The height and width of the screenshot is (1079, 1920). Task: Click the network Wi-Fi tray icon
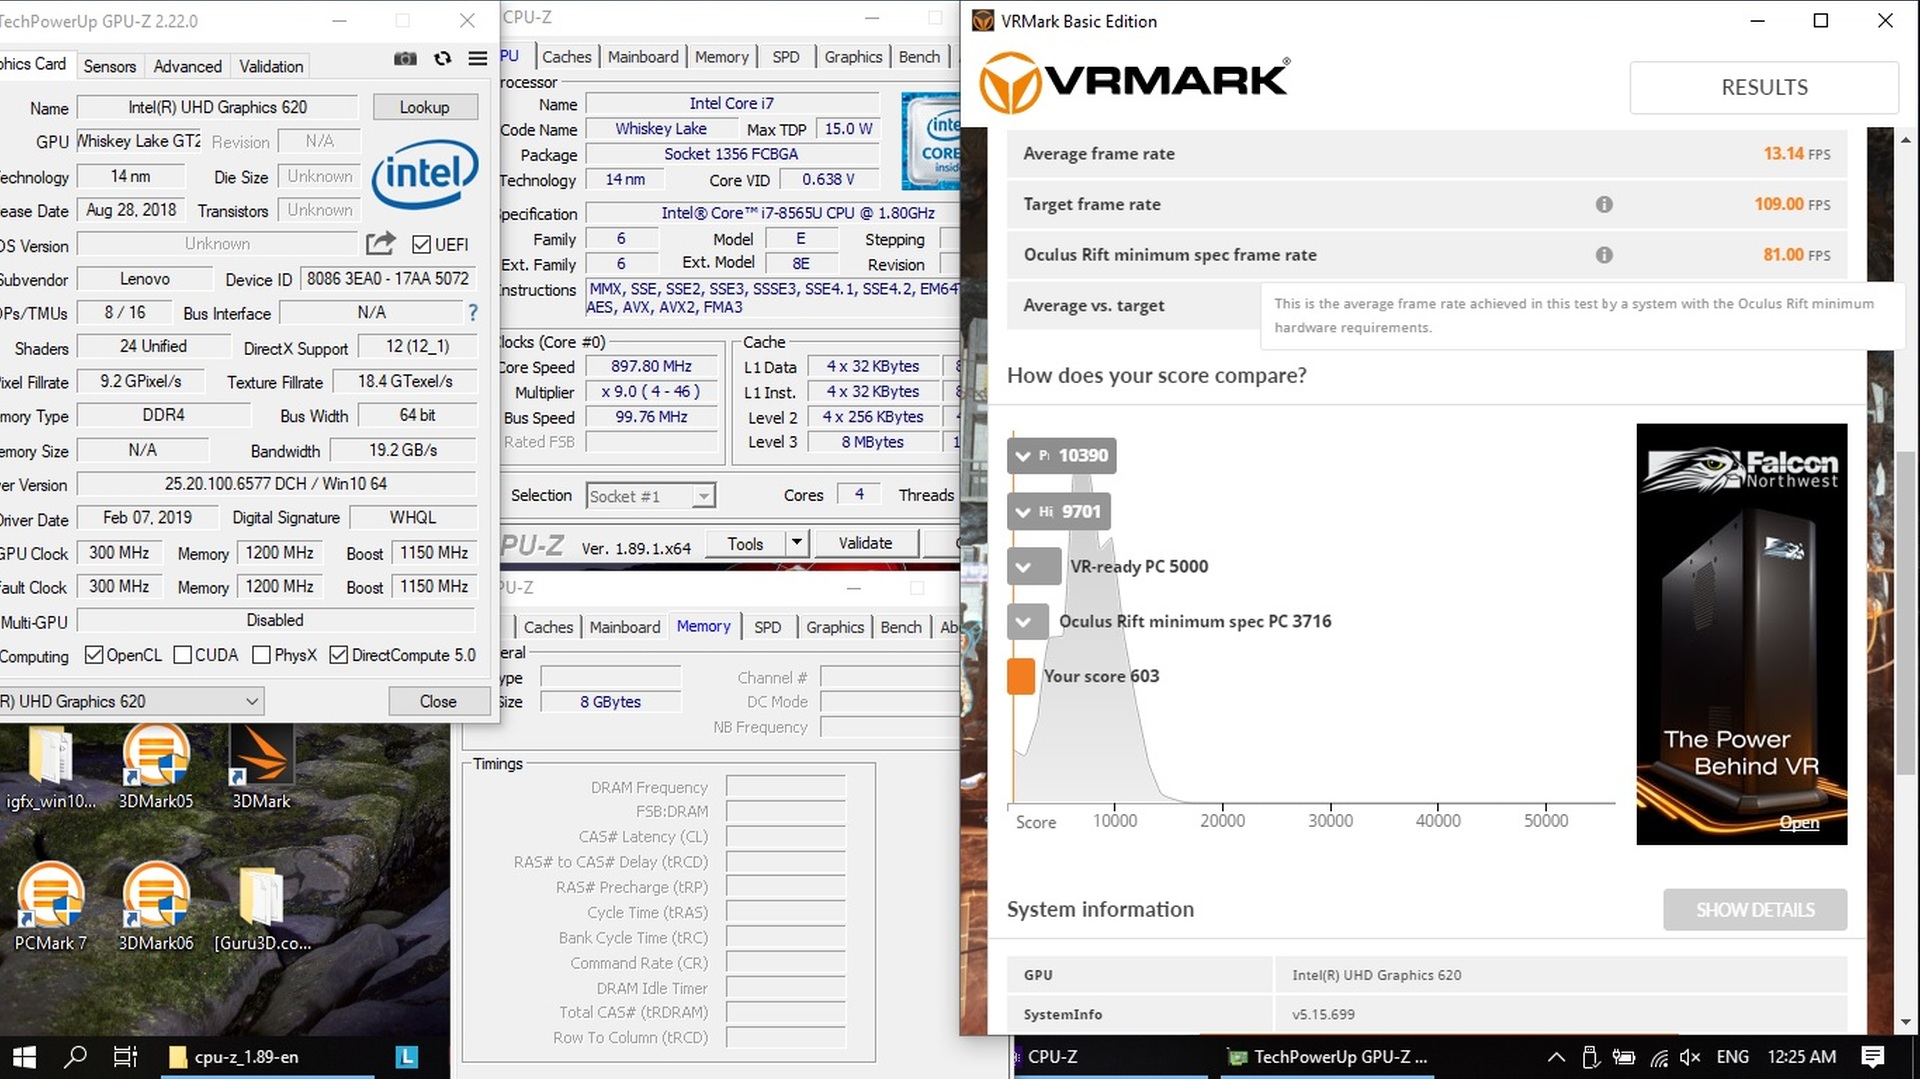click(1658, 1057)
